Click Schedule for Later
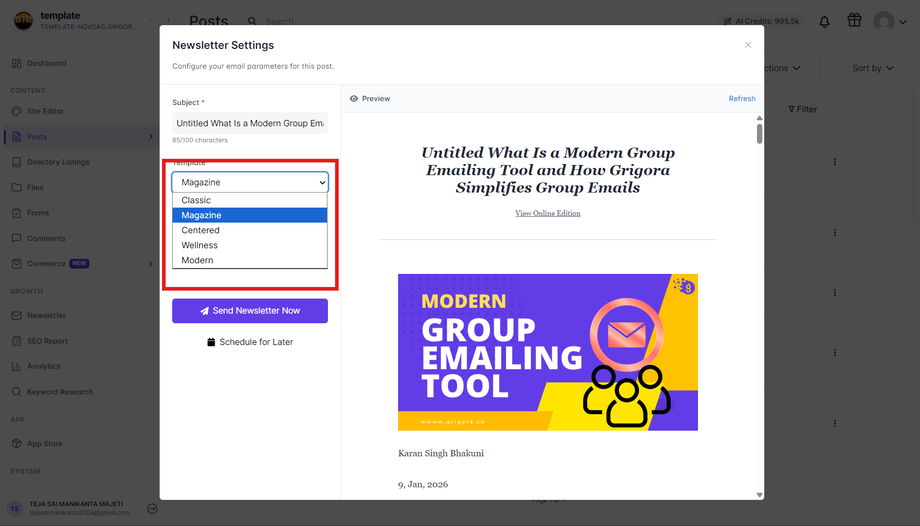920x526 pixels. pos(250,342)
